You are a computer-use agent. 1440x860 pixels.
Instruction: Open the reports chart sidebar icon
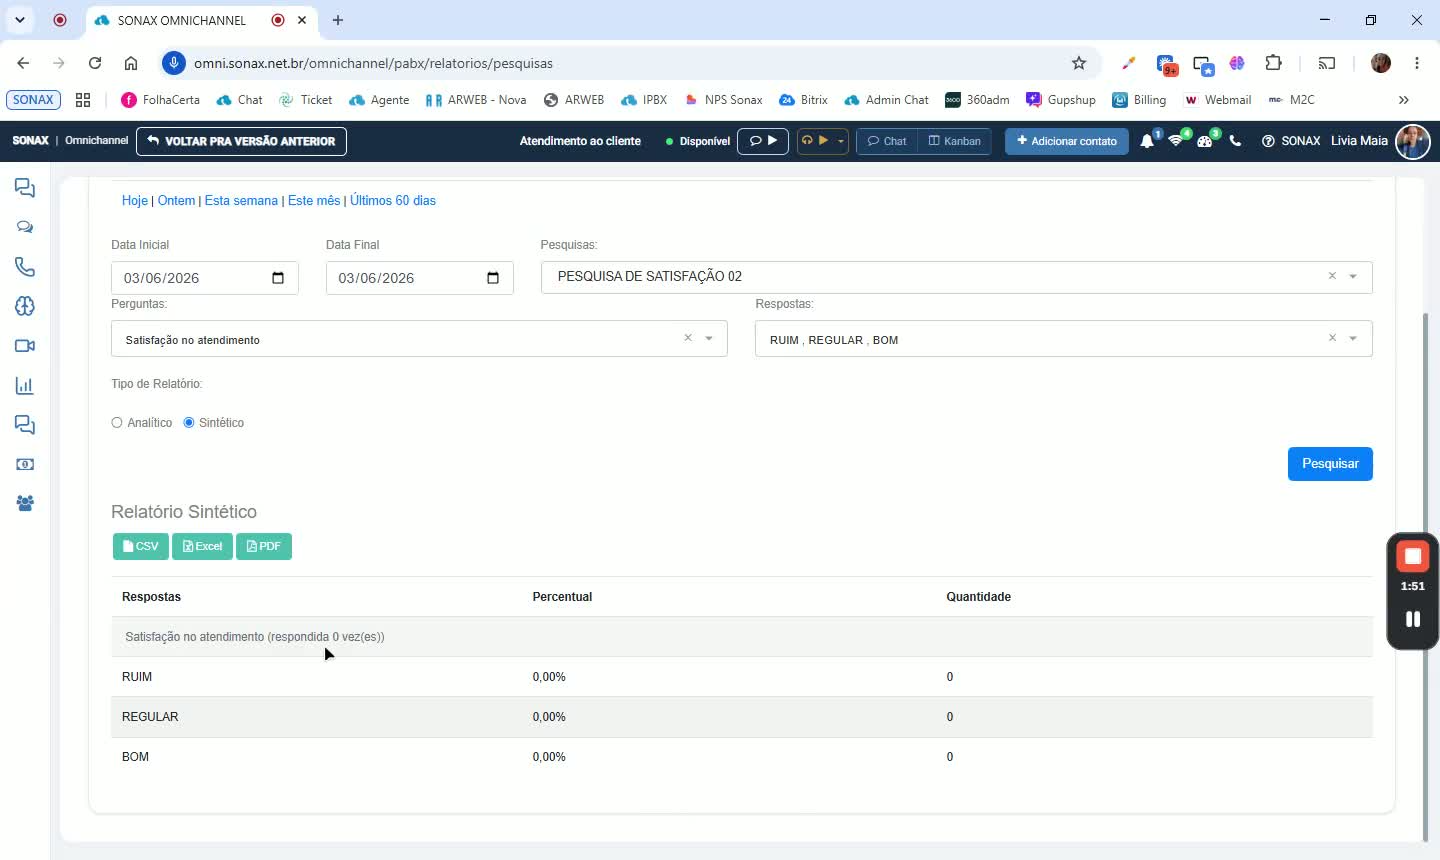pyautogui.click(x=25, y=386)
